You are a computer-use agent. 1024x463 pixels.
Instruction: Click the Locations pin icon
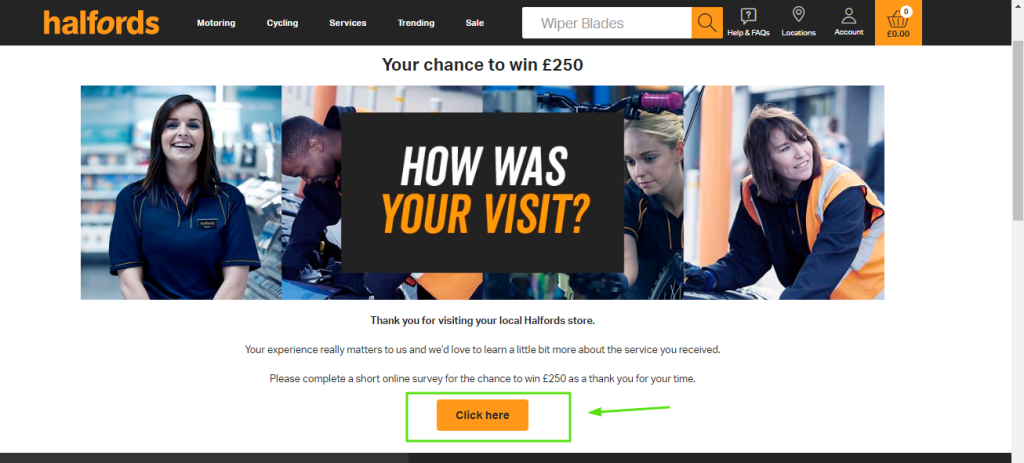click(x=798, y=14)
